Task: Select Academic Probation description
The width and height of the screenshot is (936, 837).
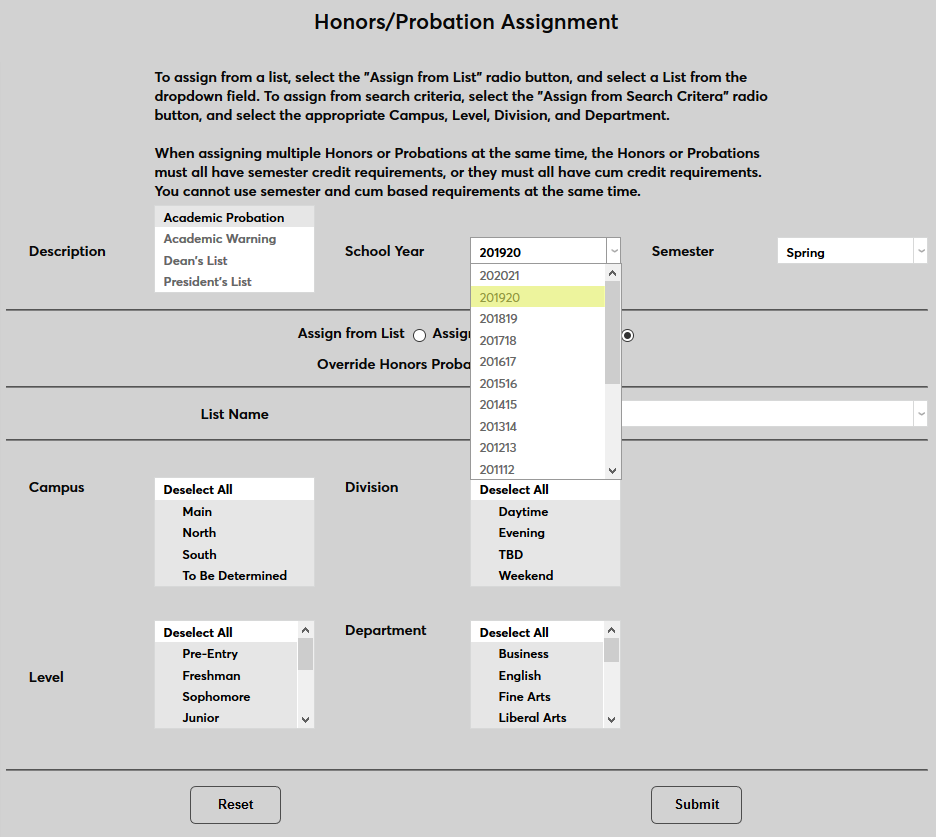Action: tap(222, 217)
